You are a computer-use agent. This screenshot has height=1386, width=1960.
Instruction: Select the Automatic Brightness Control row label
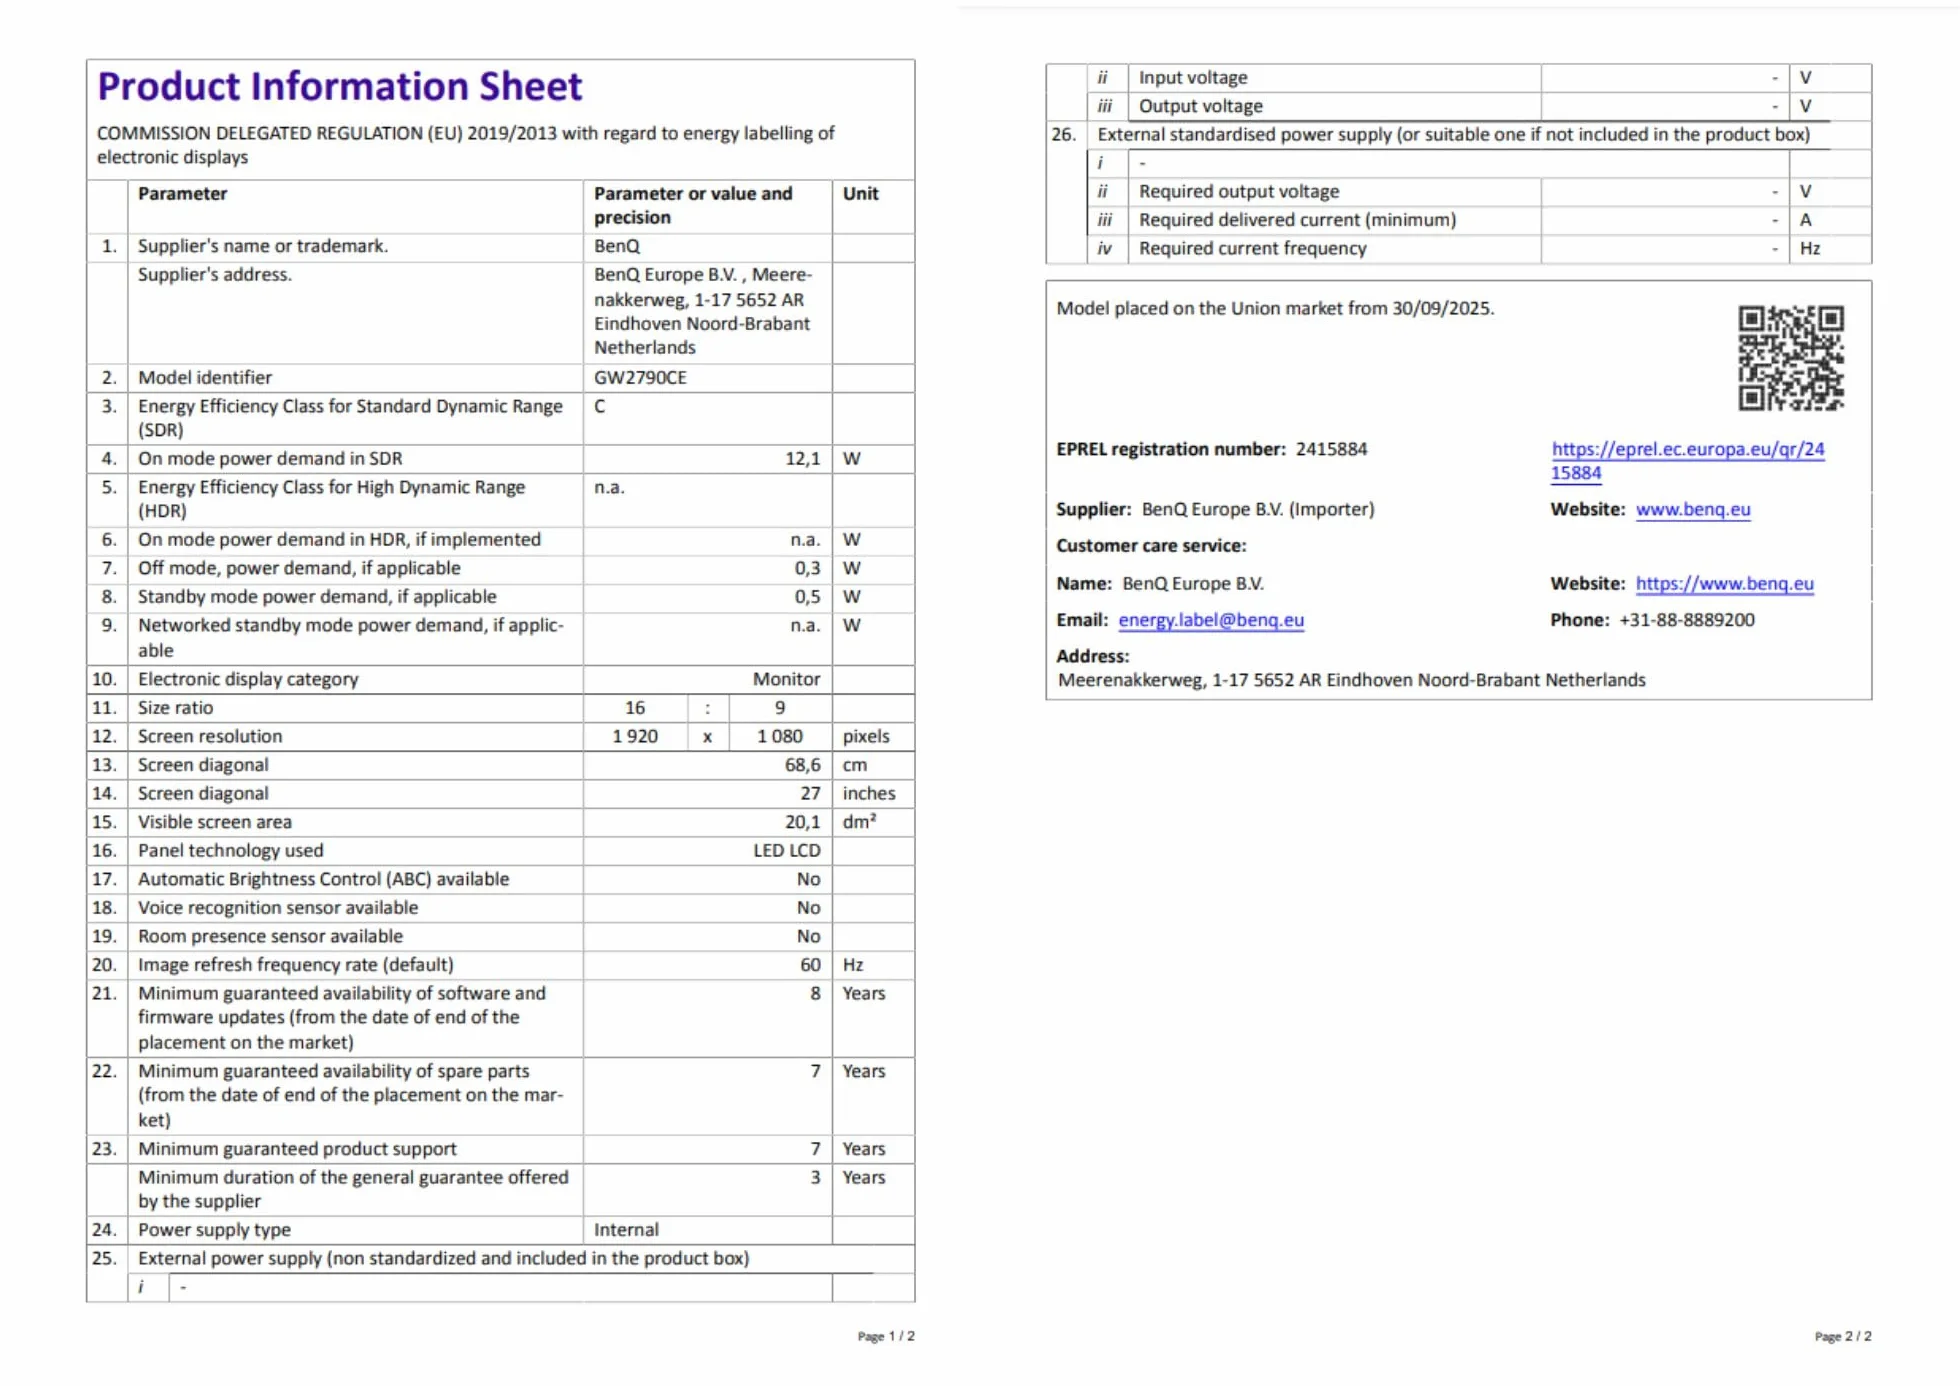323,880
